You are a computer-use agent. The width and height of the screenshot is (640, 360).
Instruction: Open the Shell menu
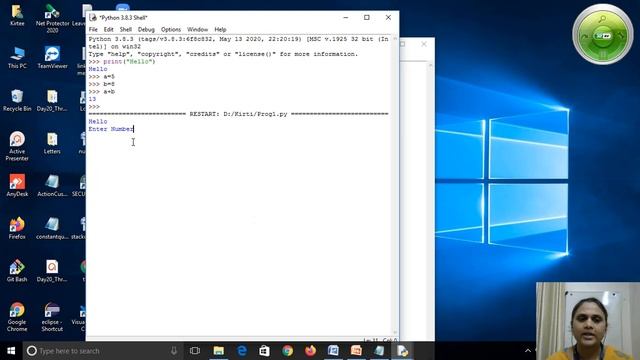[x=125, y=29]
